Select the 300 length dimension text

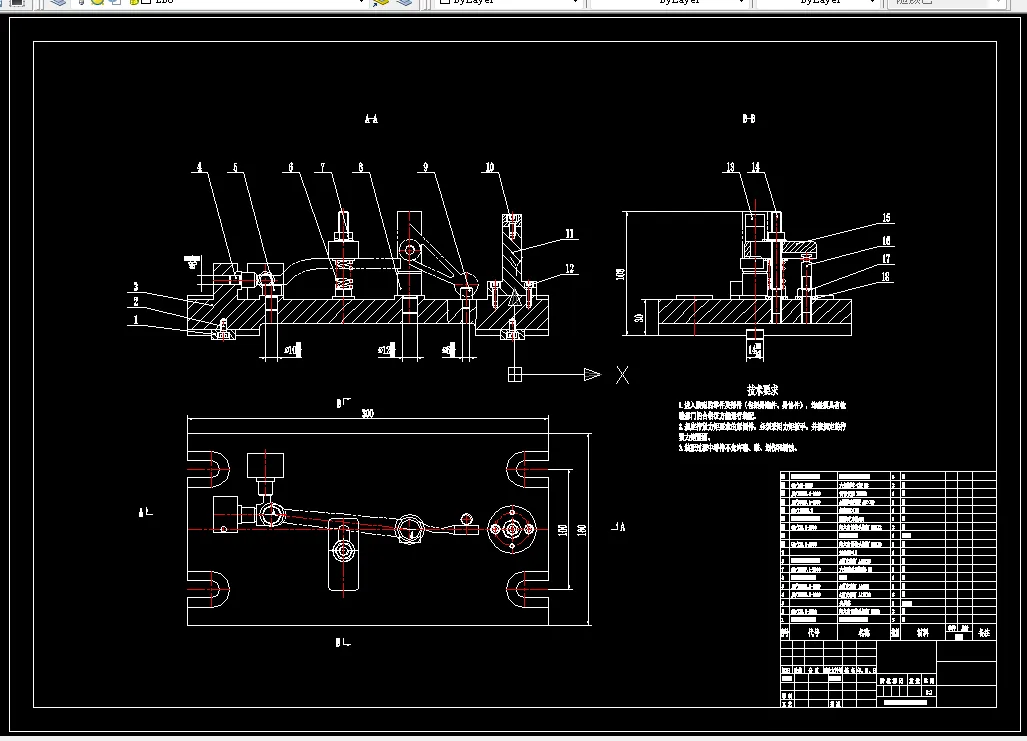point(367,413)
